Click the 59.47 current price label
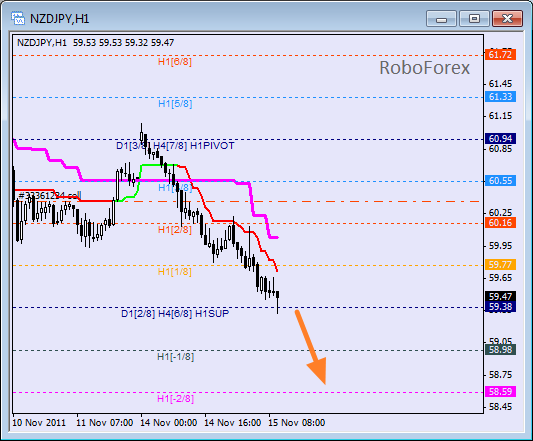 500,296
